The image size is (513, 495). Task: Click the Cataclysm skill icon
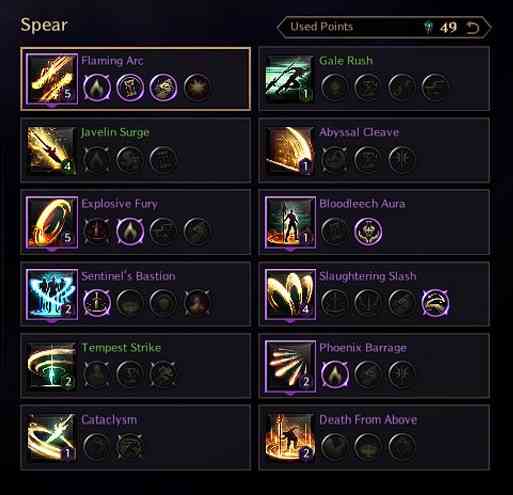pyautogui.click(x=52, y=438)
